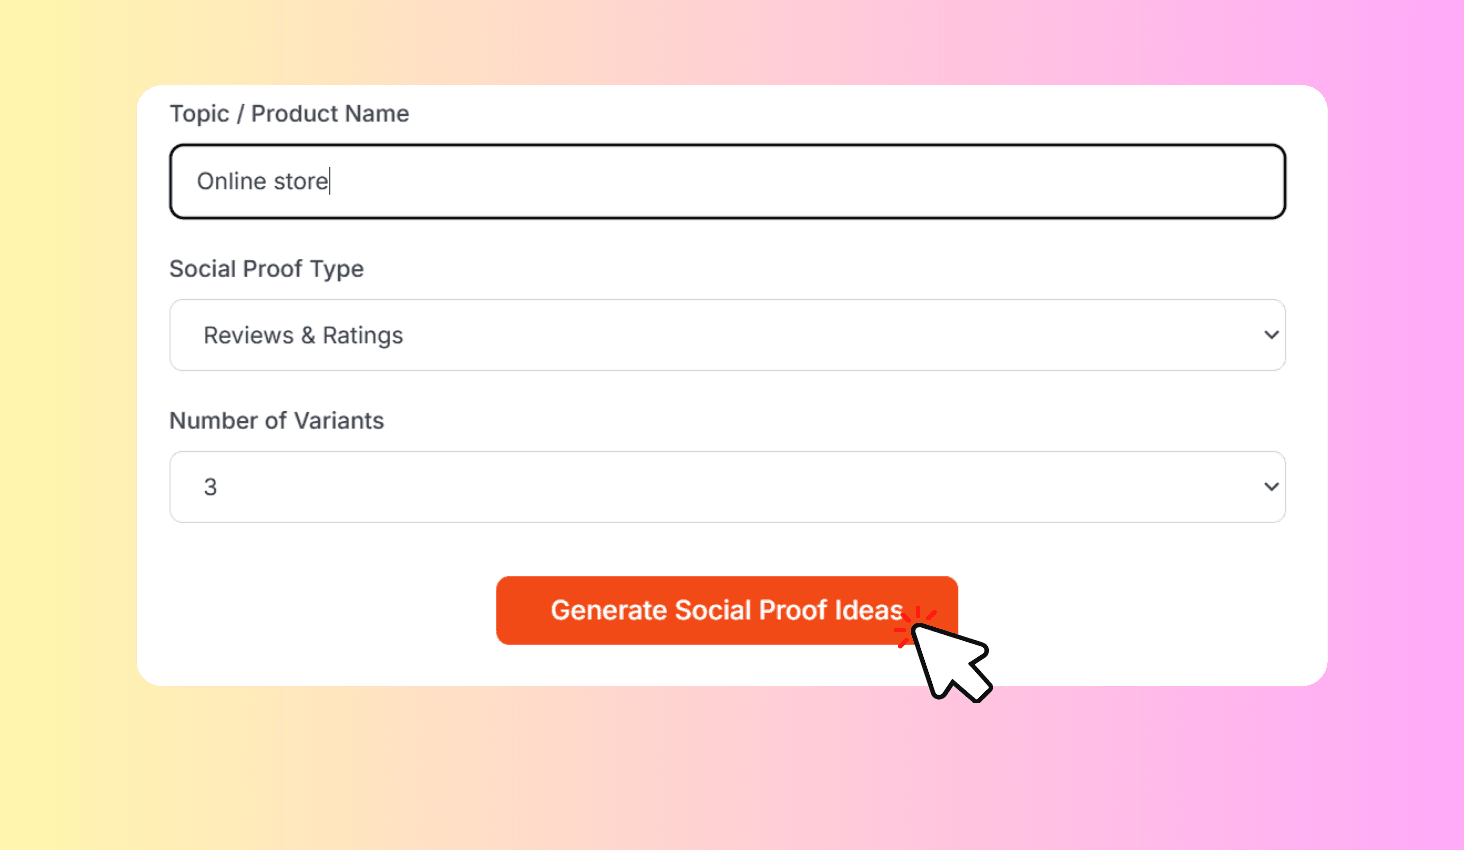The width and height of the screenshot is (1464, 850).
Task: Click the "Social Proof Type" label
Action: point(266,269)
